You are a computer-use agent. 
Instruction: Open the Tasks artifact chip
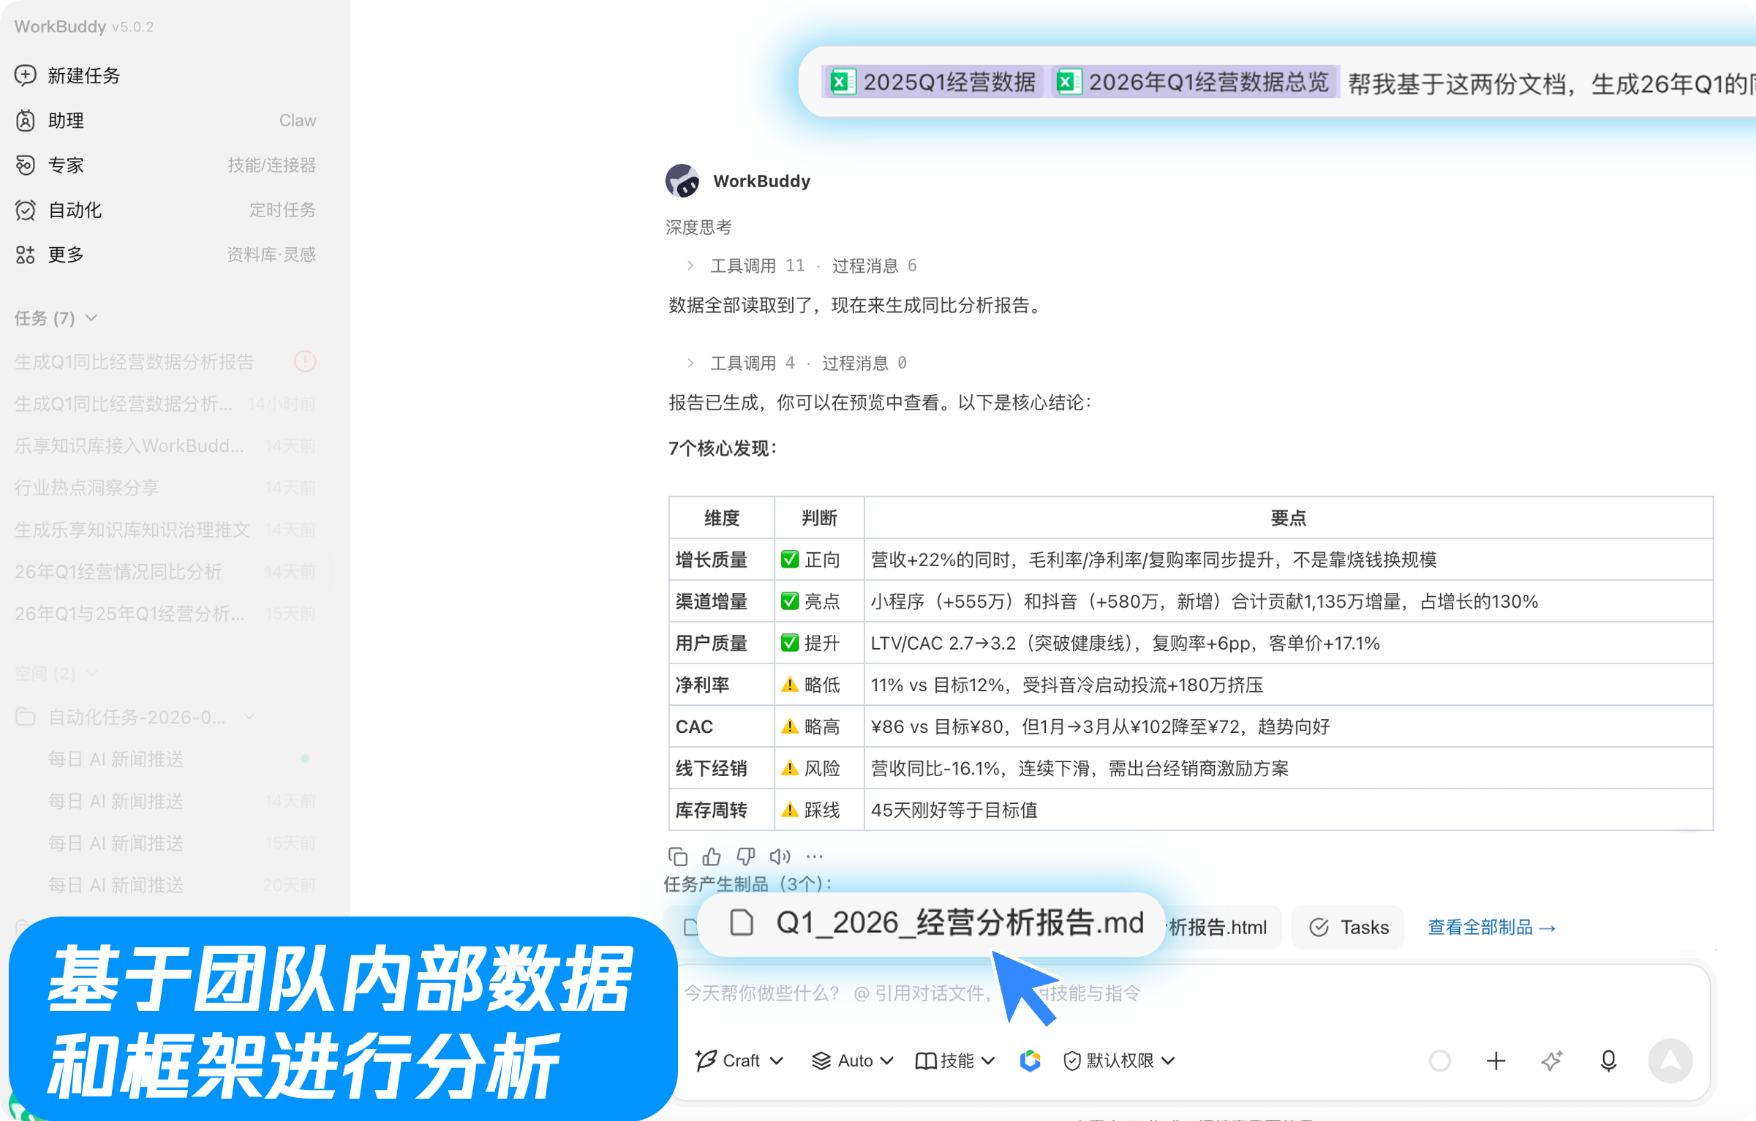pos(1348,928)
